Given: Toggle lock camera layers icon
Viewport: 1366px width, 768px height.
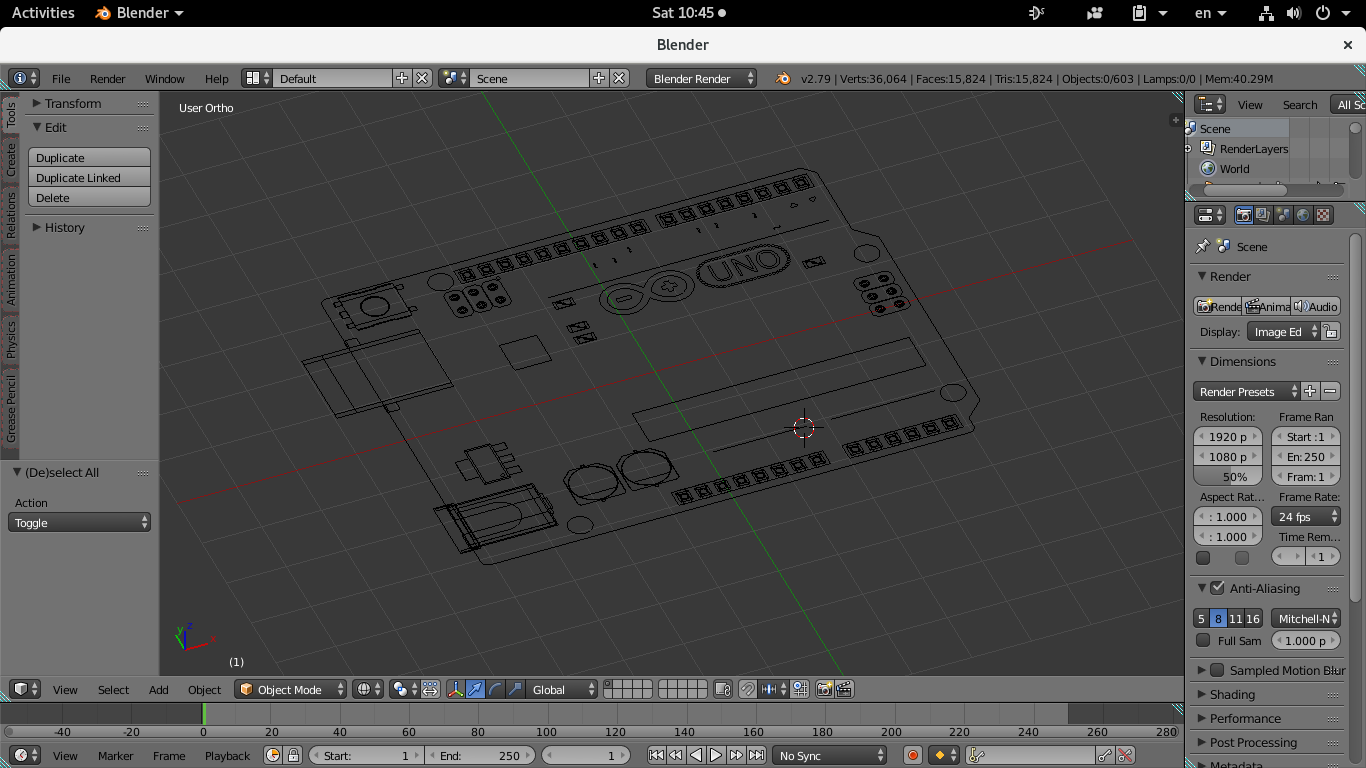Looking at the screenshot, I should (723, 689).
